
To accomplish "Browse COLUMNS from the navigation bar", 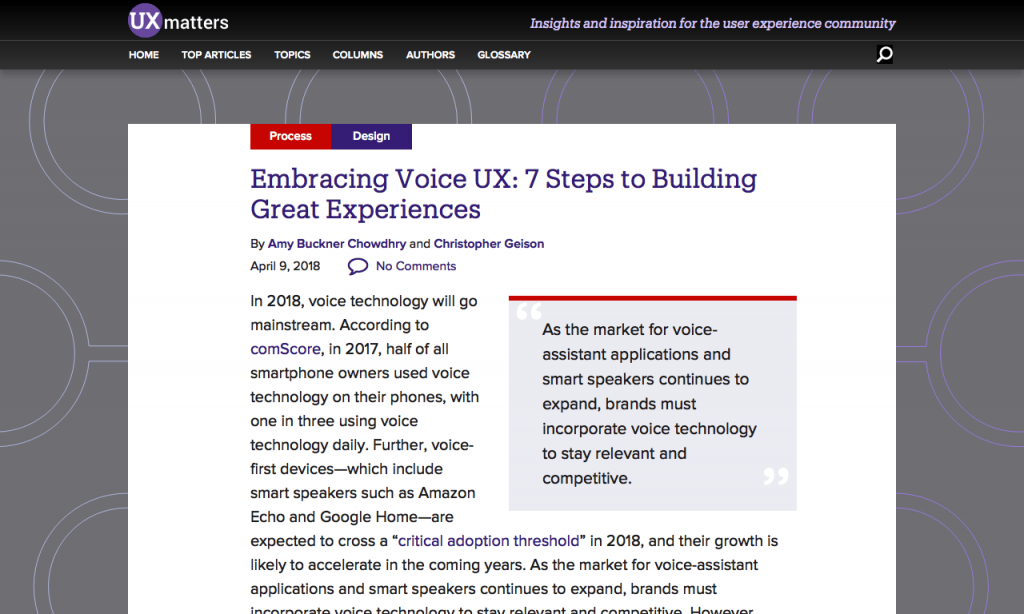I will pyautogui.click(x=357, y=55).
